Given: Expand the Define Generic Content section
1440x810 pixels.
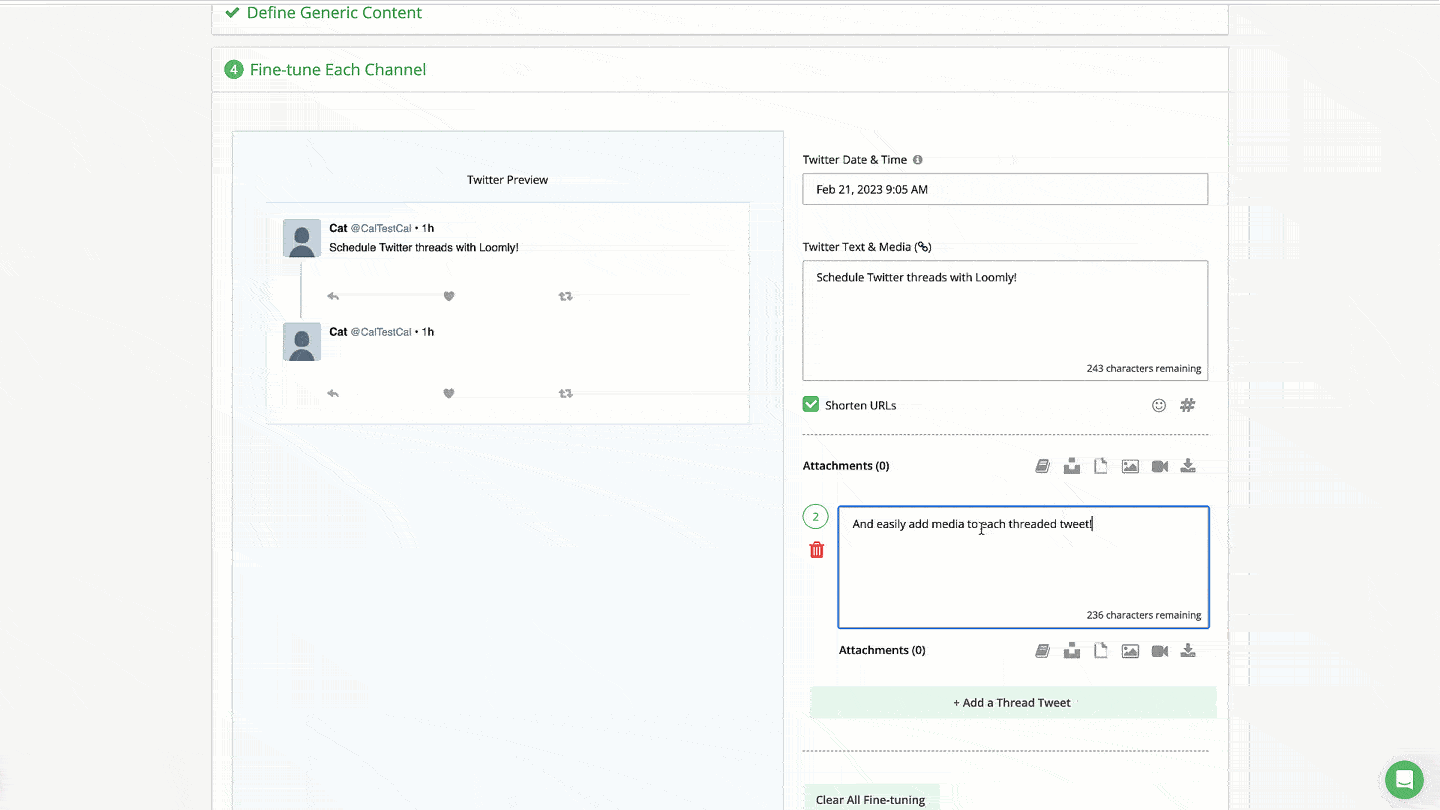Looking at the screenshot, I should tap(334, 13).
